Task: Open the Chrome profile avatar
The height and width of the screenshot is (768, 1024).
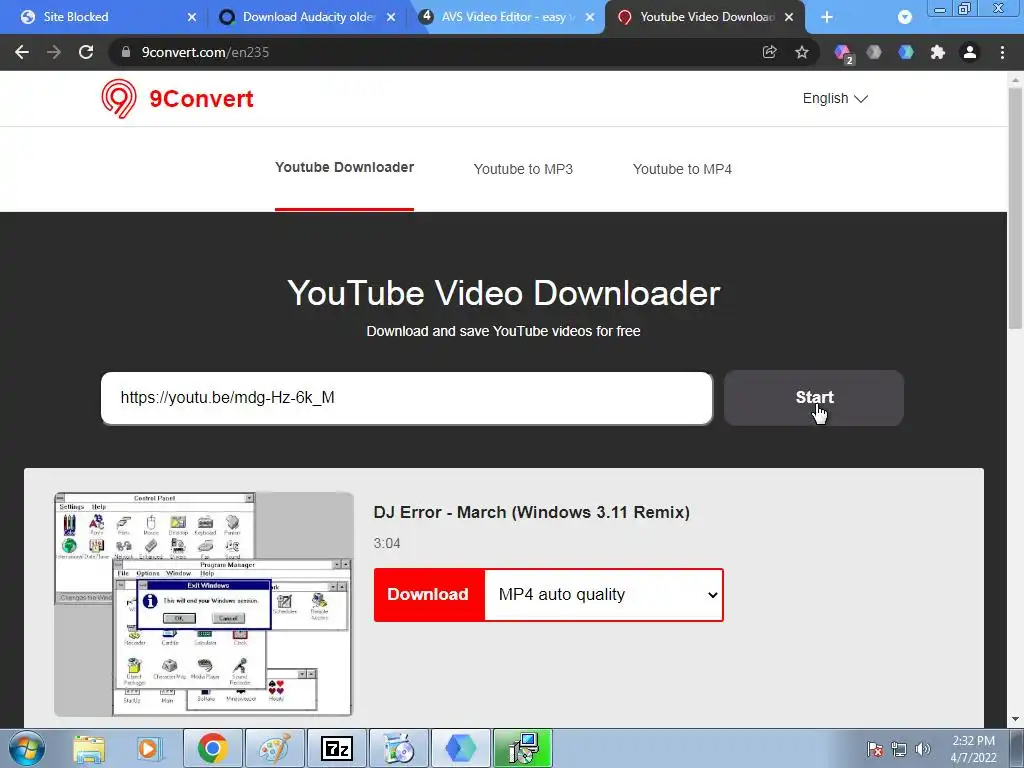Action: pos(970,52)
